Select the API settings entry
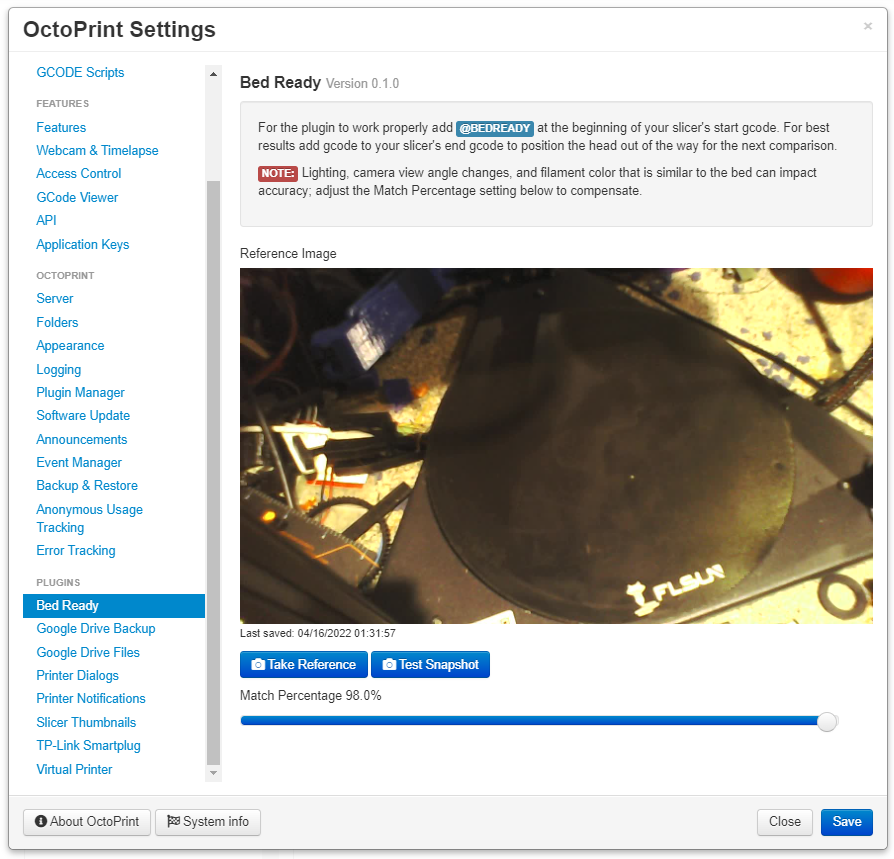The height and width of the screenshot is (859, 894). click(46, 220)
